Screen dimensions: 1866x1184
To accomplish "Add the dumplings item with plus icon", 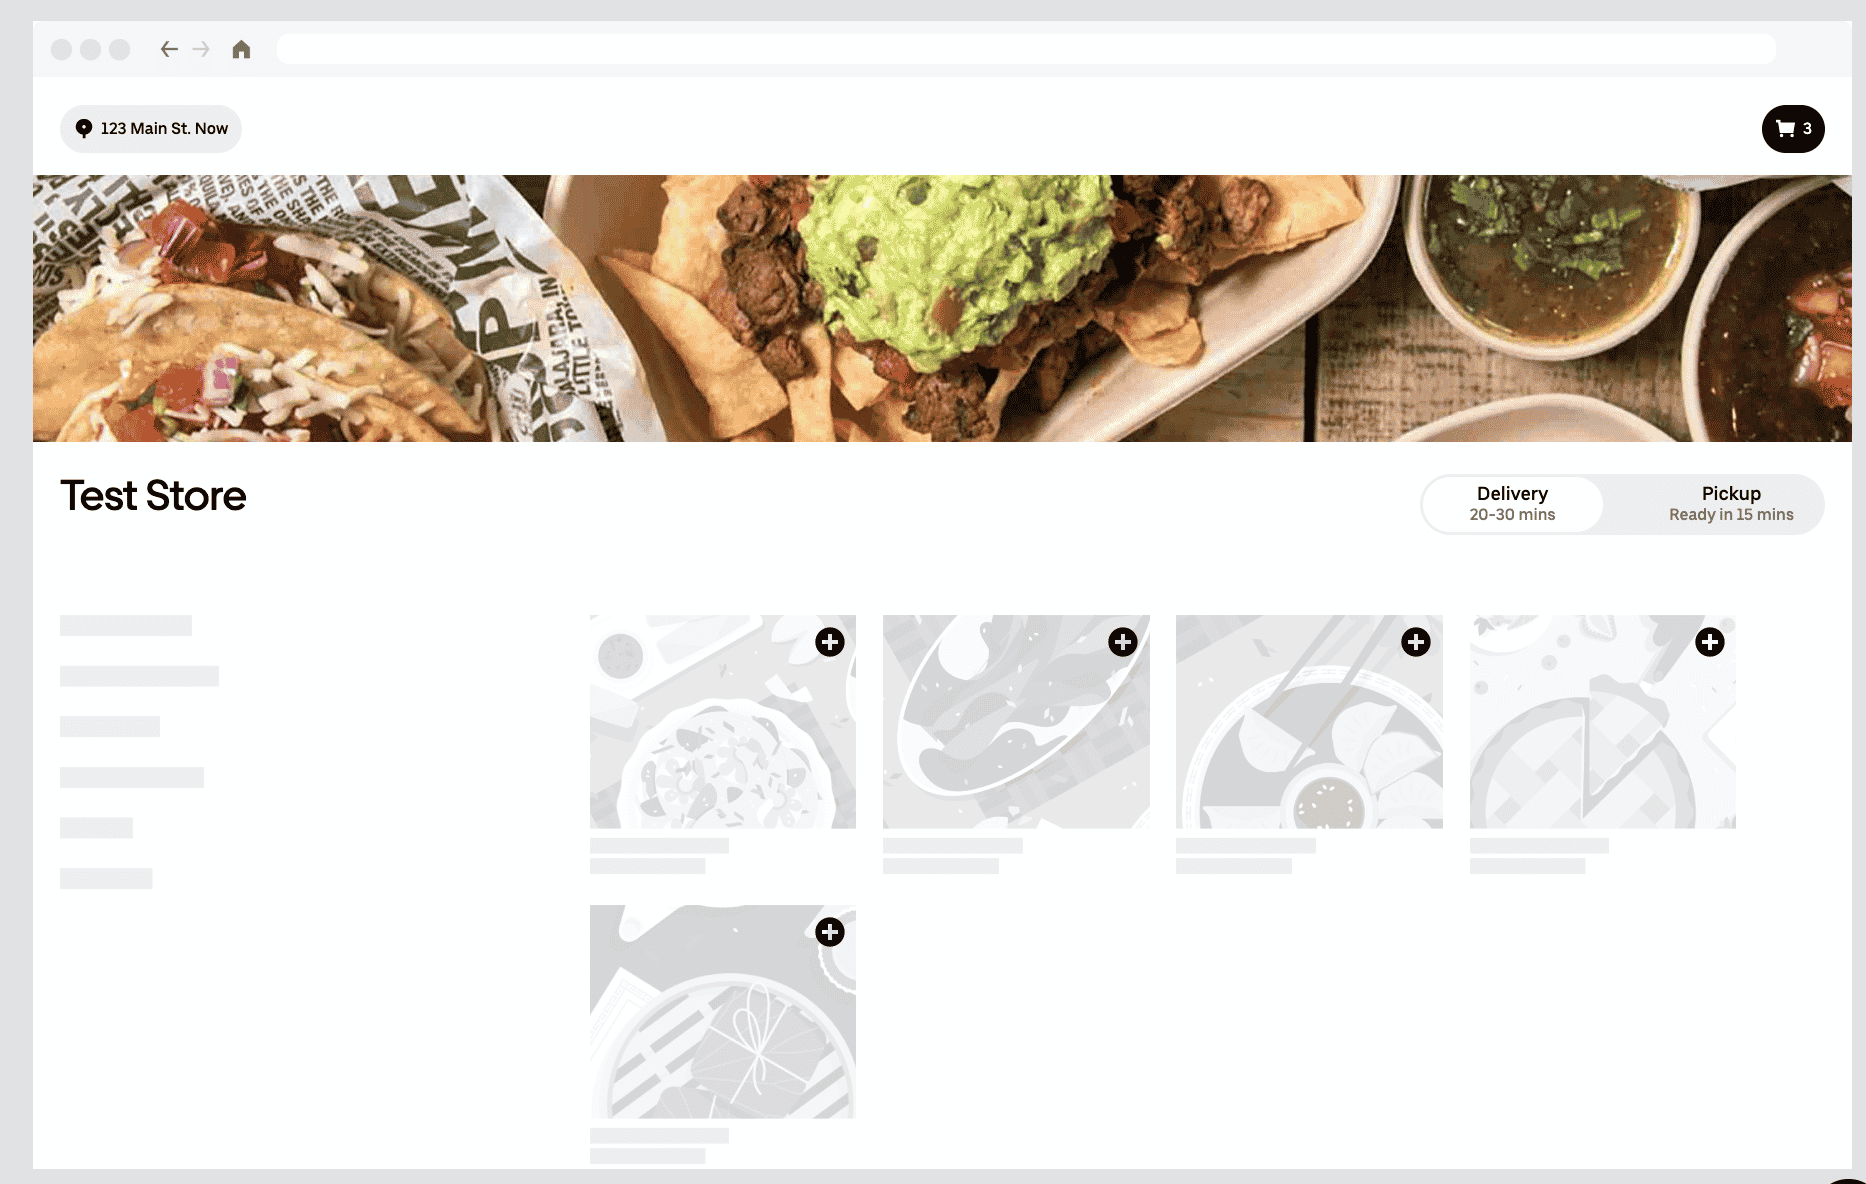I will [x=1416, y=642].
